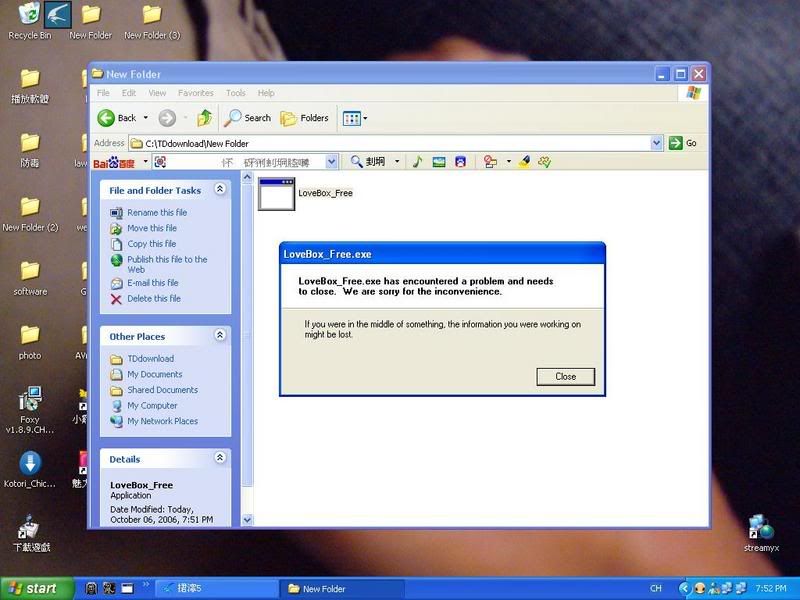Screen dimensions: 800x600
Task: Click the New Folder taskbar button
Action: pos(342,589)
